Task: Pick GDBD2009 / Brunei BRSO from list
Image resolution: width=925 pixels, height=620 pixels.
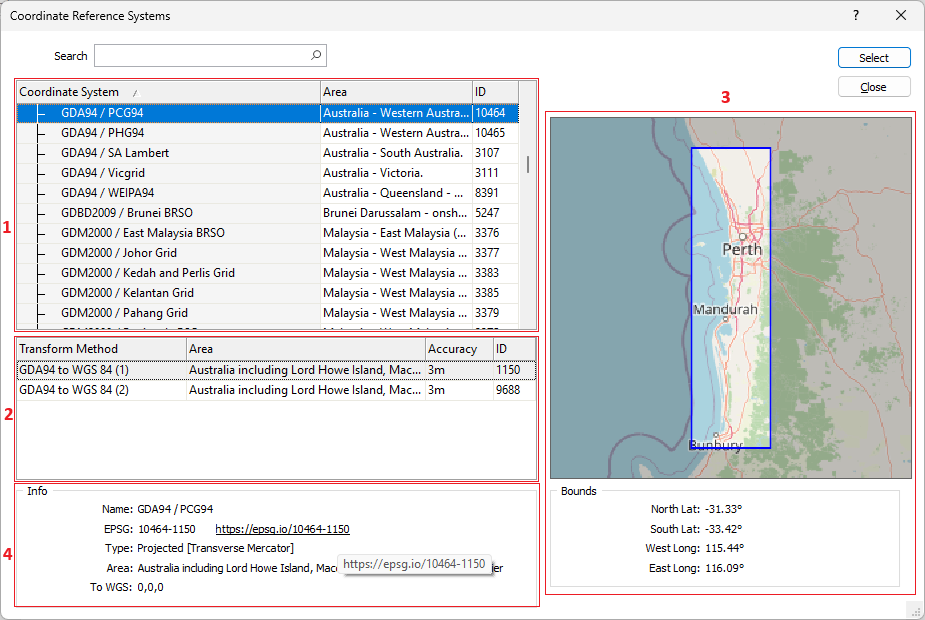Action: click(x=126, y=213)
